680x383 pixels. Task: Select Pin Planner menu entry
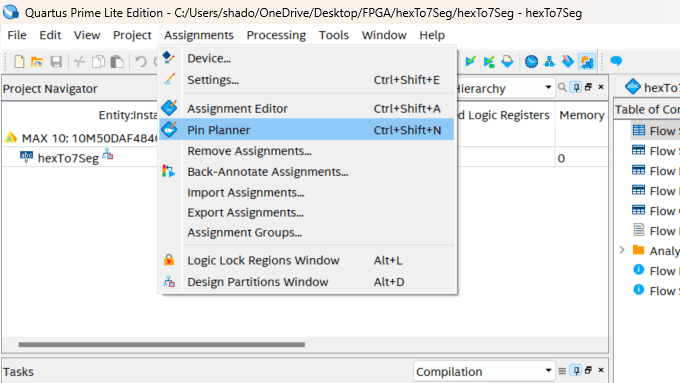[x=307, y=130]
